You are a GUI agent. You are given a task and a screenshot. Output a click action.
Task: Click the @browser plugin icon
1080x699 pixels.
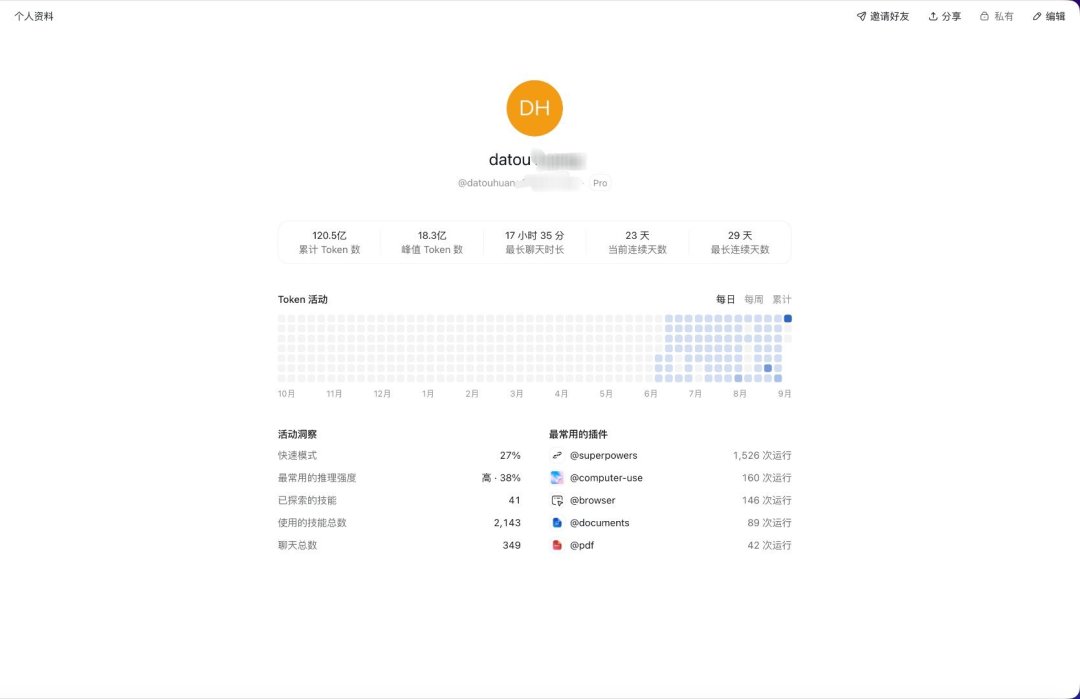[x=557, y=501]
